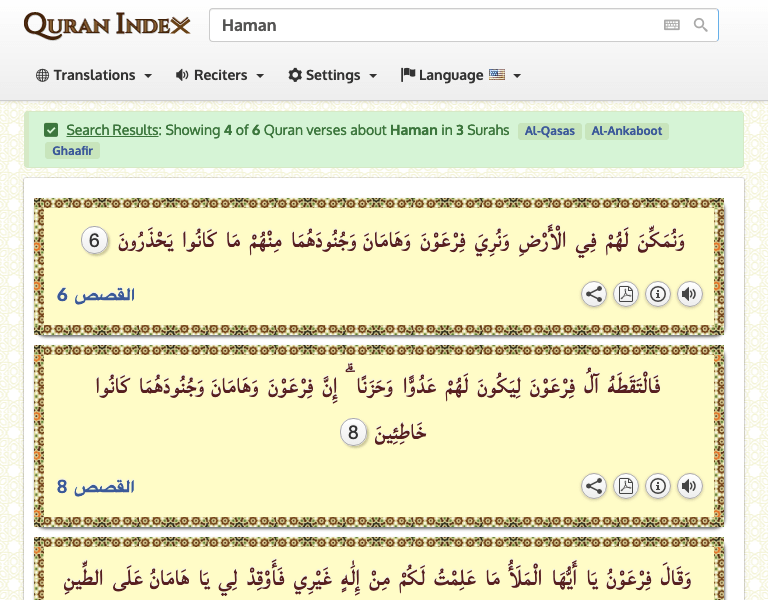This screenshot has width=768, height=600.
Task: Open PDF icon for Al-Qasas verse 6
Action: tap(626, 294)
